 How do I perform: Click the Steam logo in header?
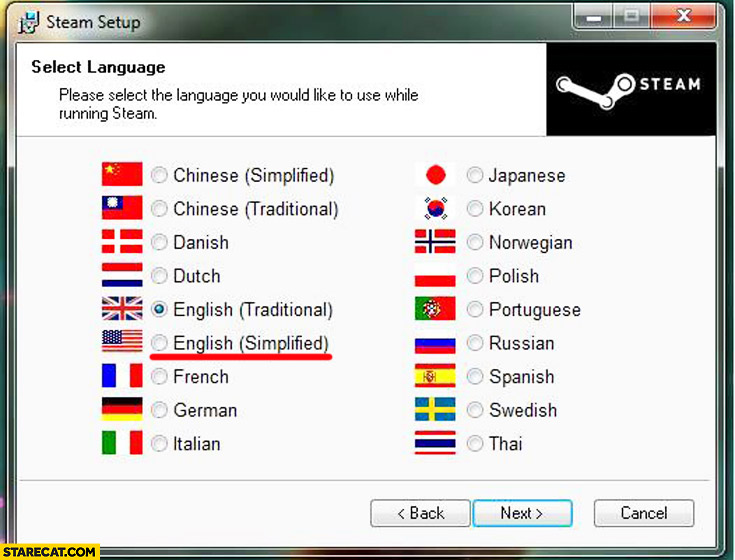[629, 90]
